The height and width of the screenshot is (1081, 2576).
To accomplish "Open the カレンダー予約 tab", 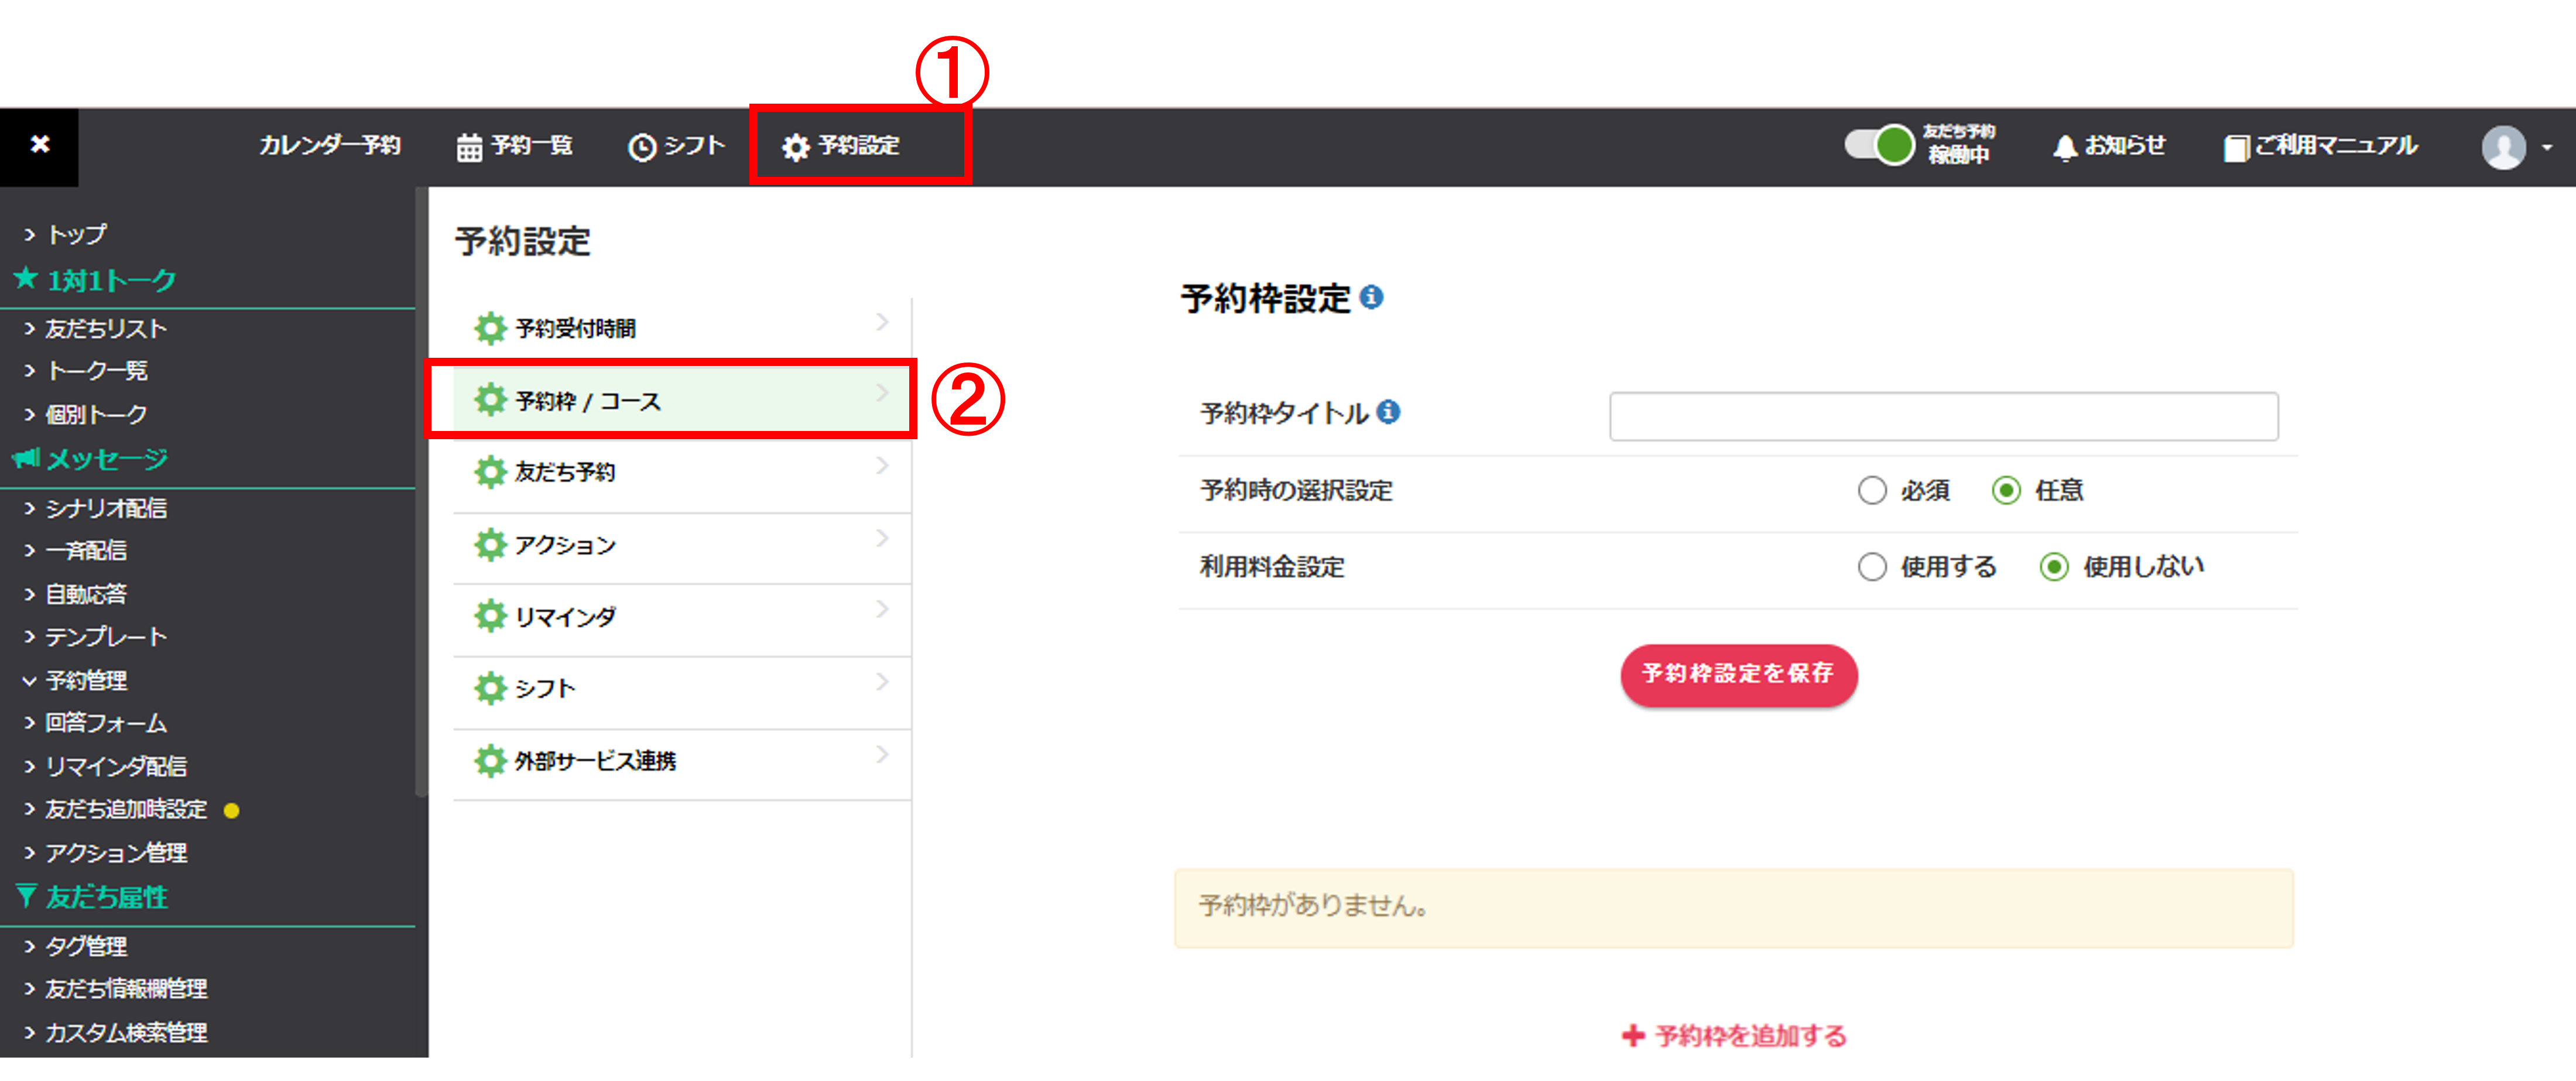I will point(330,146).
